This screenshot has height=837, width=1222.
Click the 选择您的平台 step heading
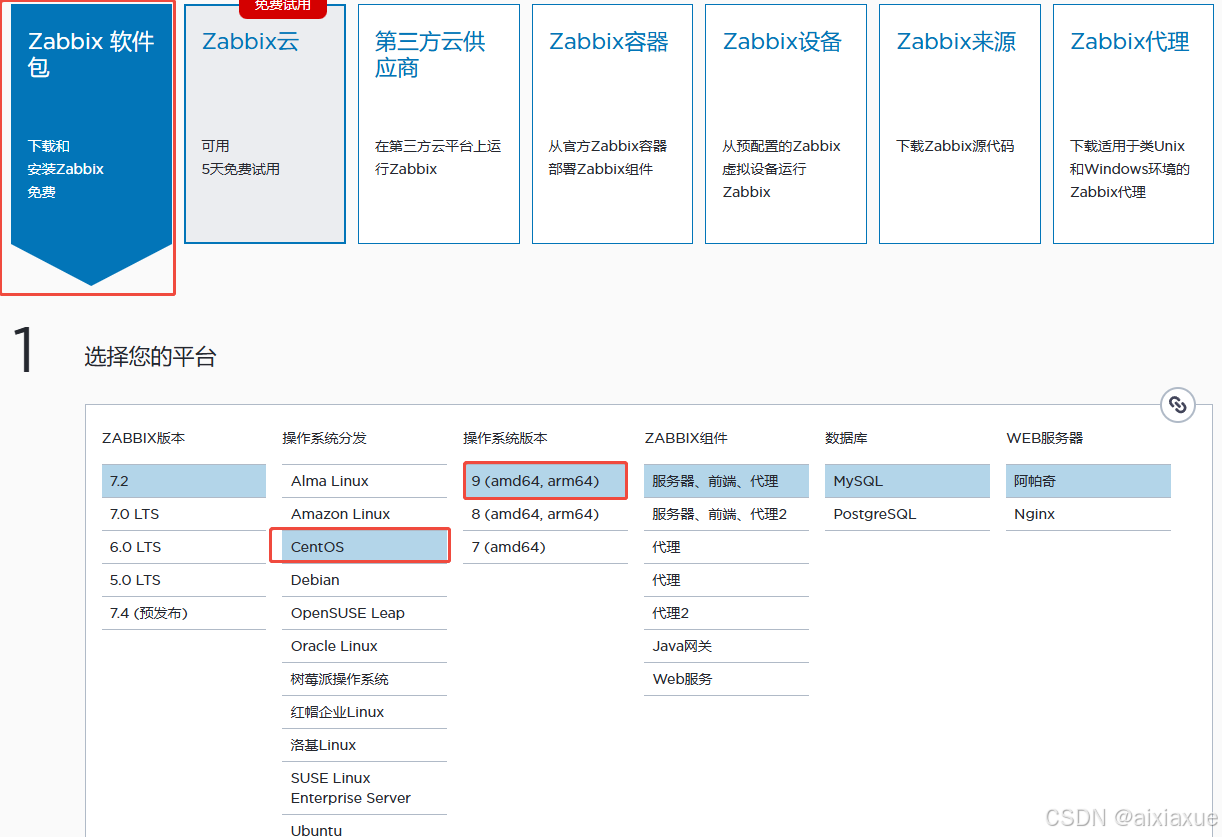coord(150,357)
